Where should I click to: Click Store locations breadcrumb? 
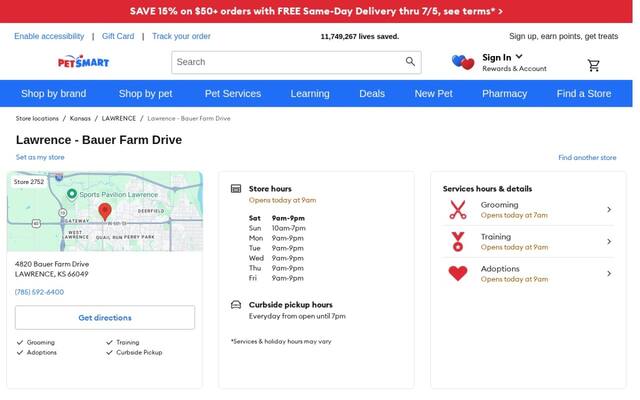(37, 118)
